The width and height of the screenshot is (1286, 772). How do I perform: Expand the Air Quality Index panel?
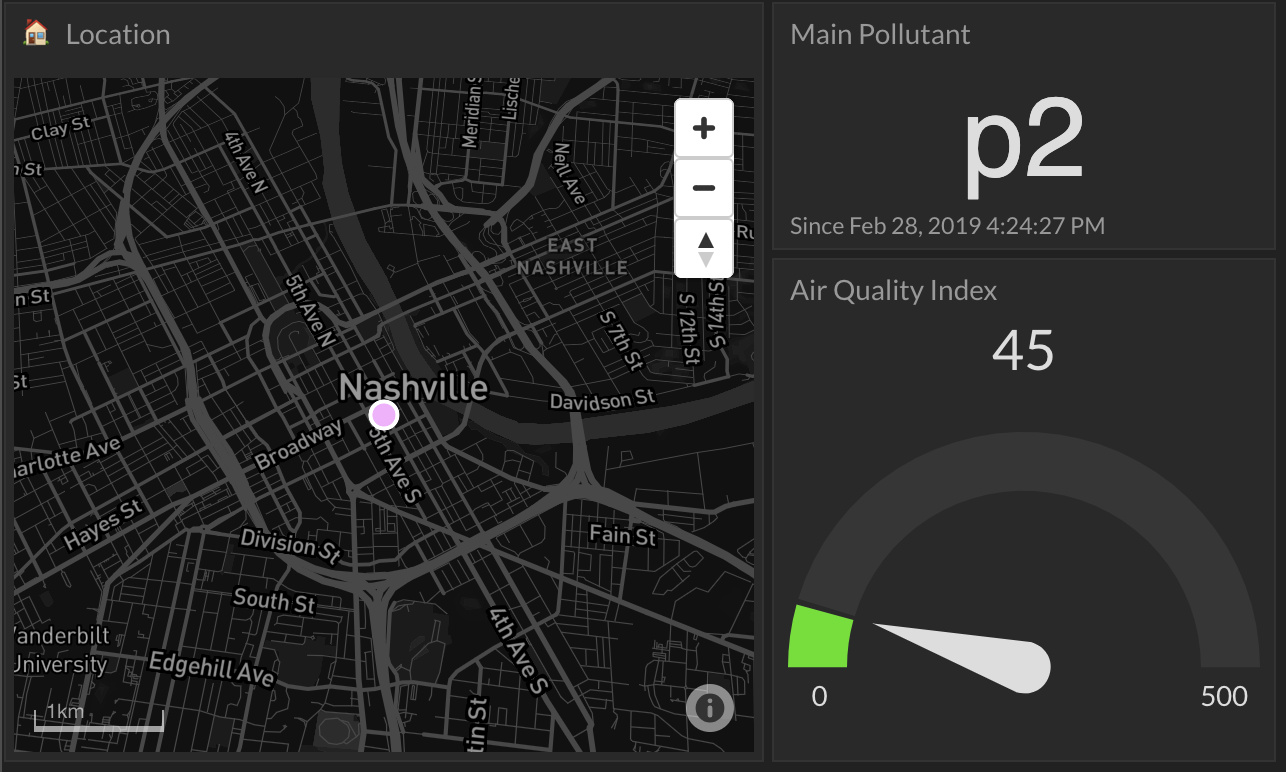(893, 290)
